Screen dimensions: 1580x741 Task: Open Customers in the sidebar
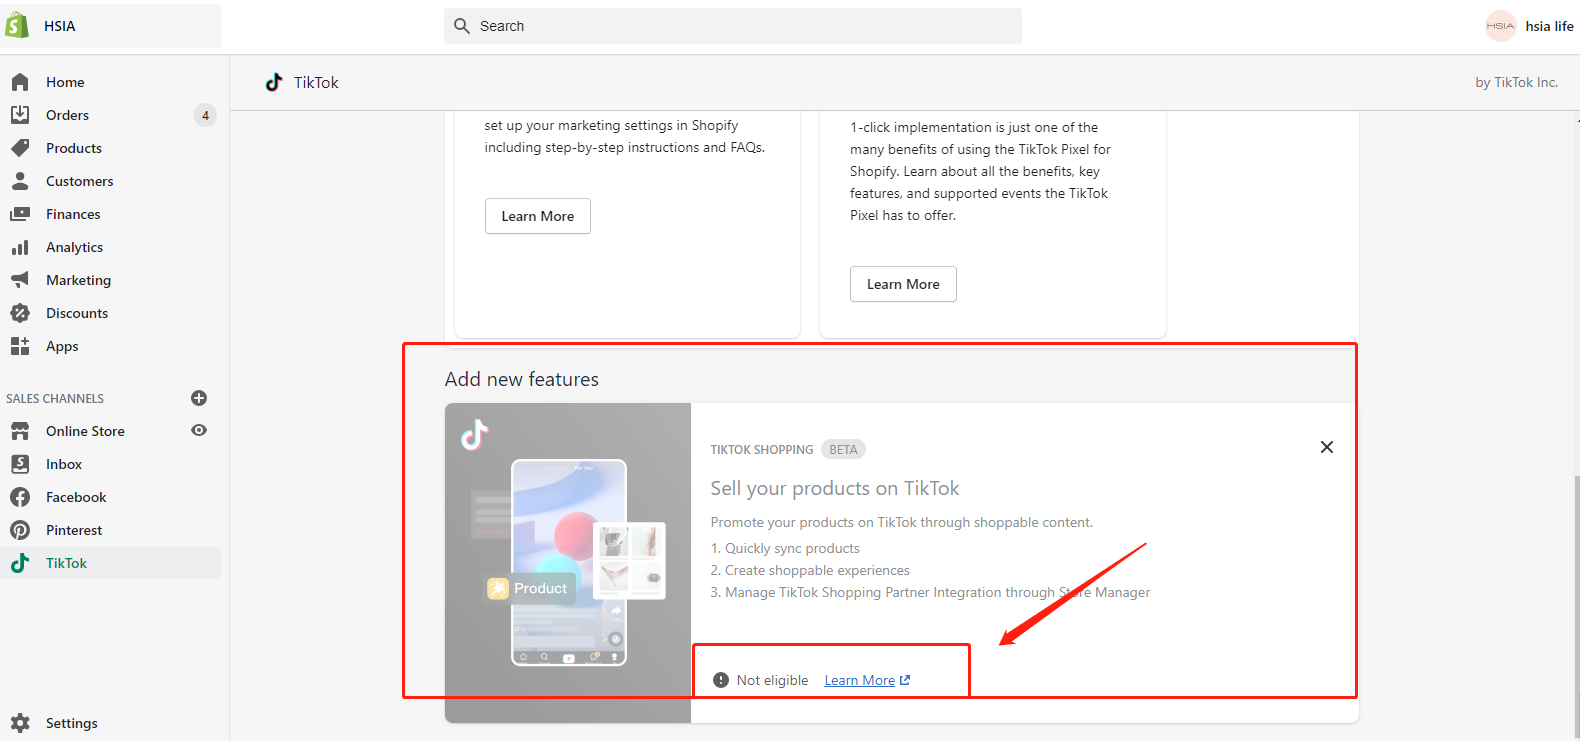79,181
